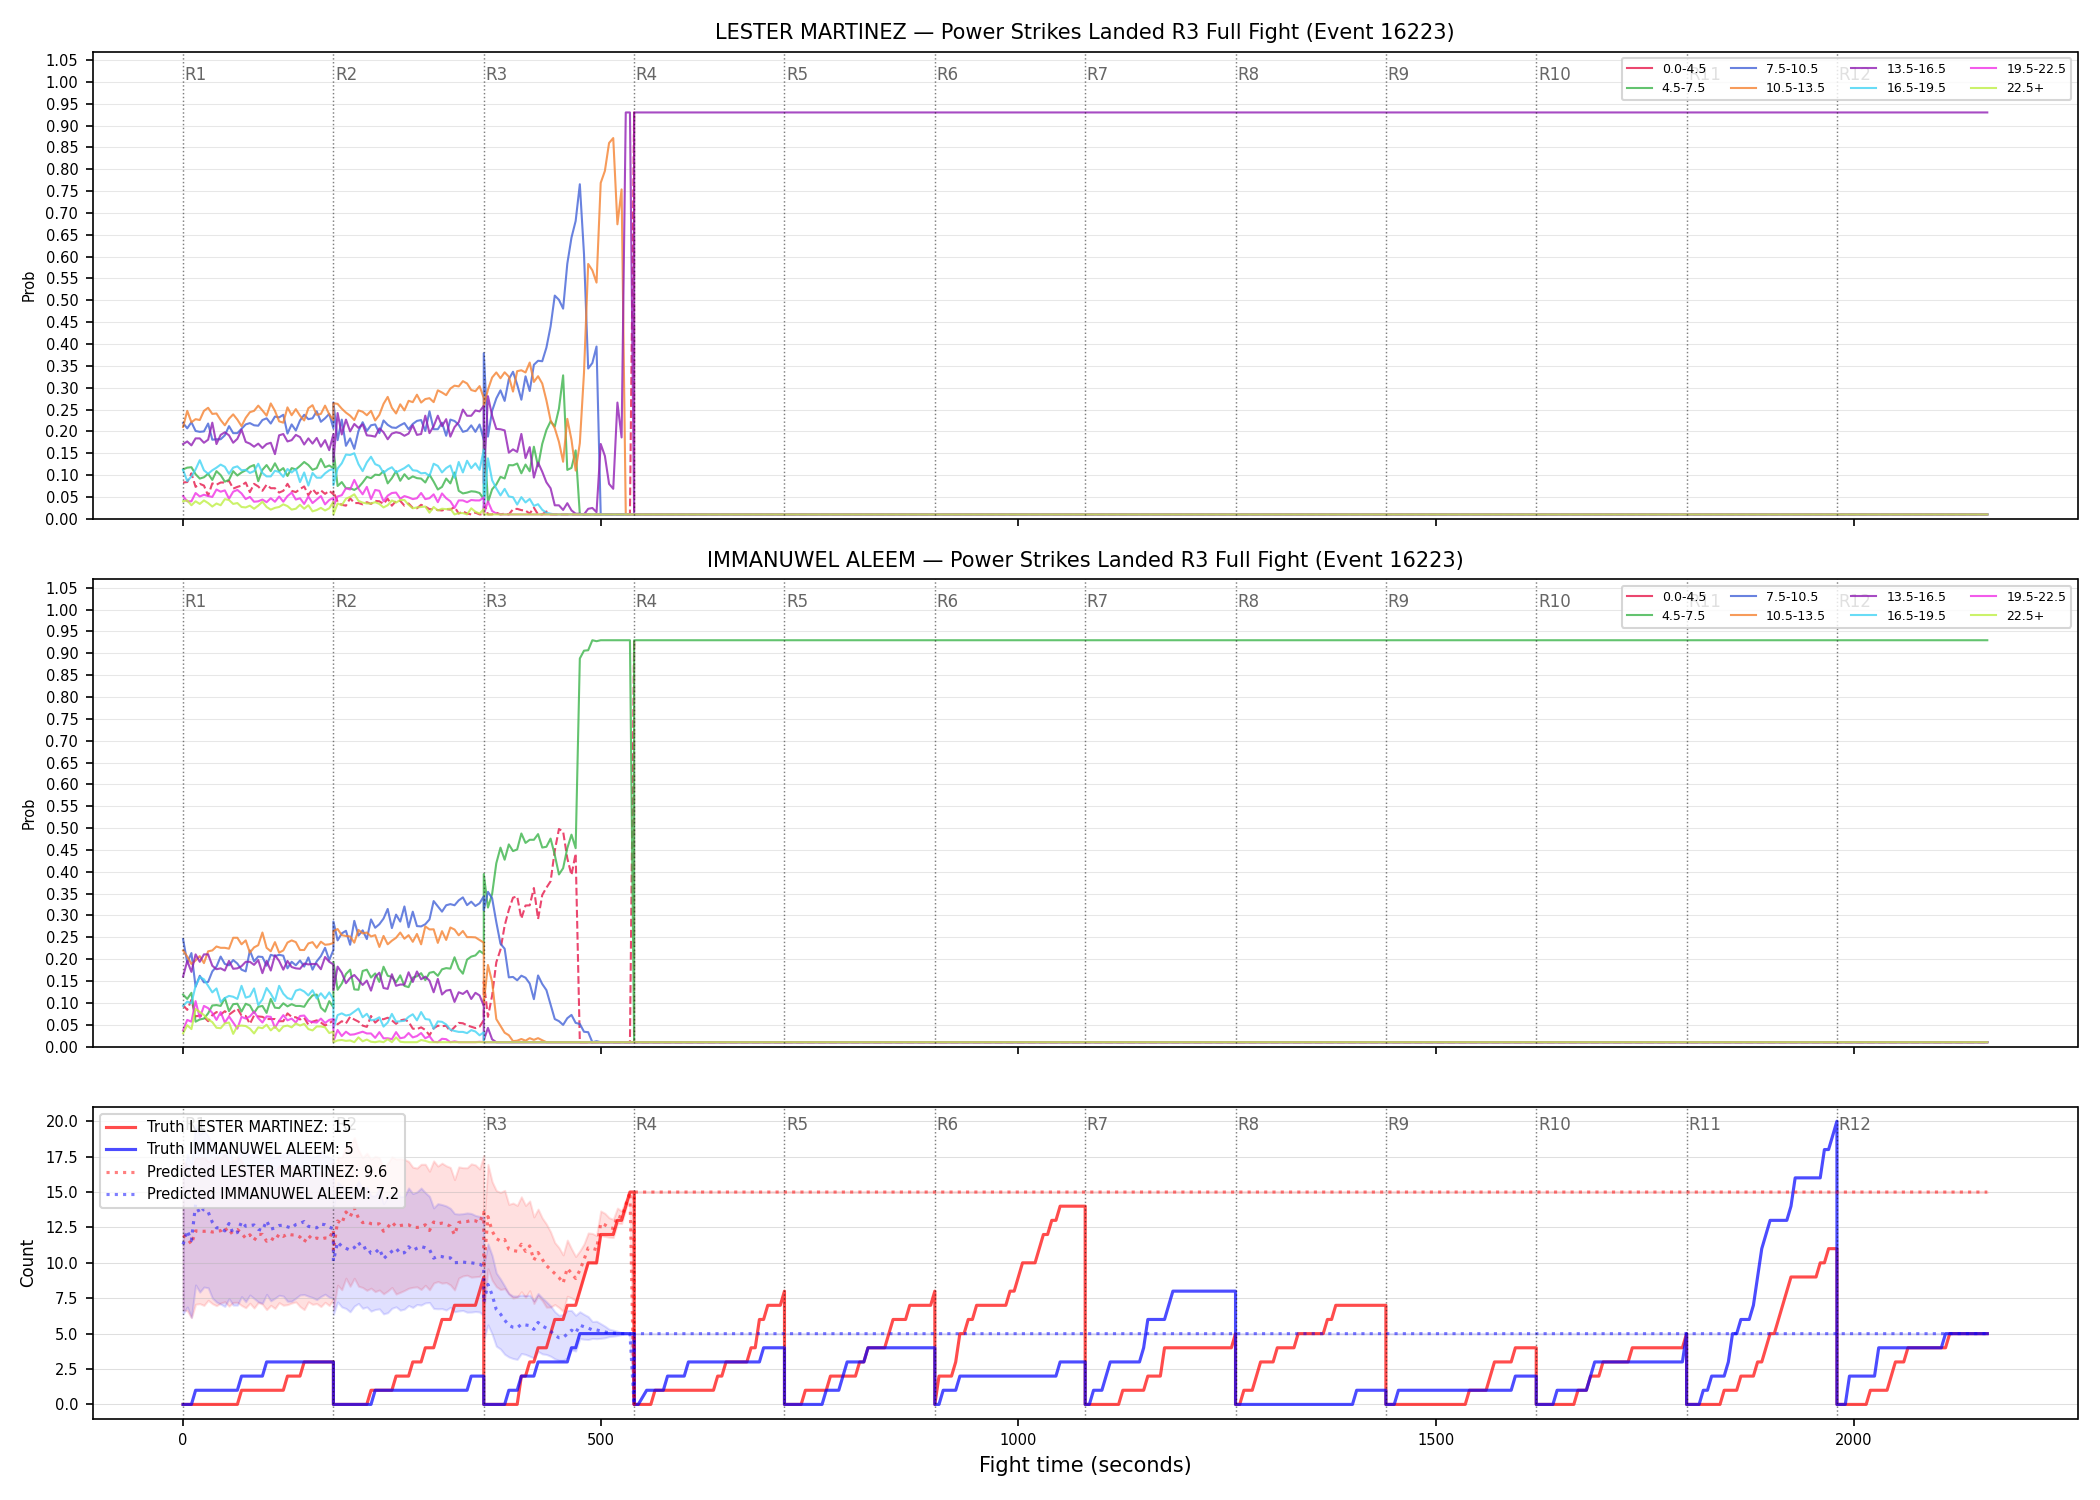Image resolution: width=2100 pixels, height=1500 pixels.
Task: Select Predicted IMMANUWEL ALEEM: 7.2 legend item
Action: (252, 1193)
